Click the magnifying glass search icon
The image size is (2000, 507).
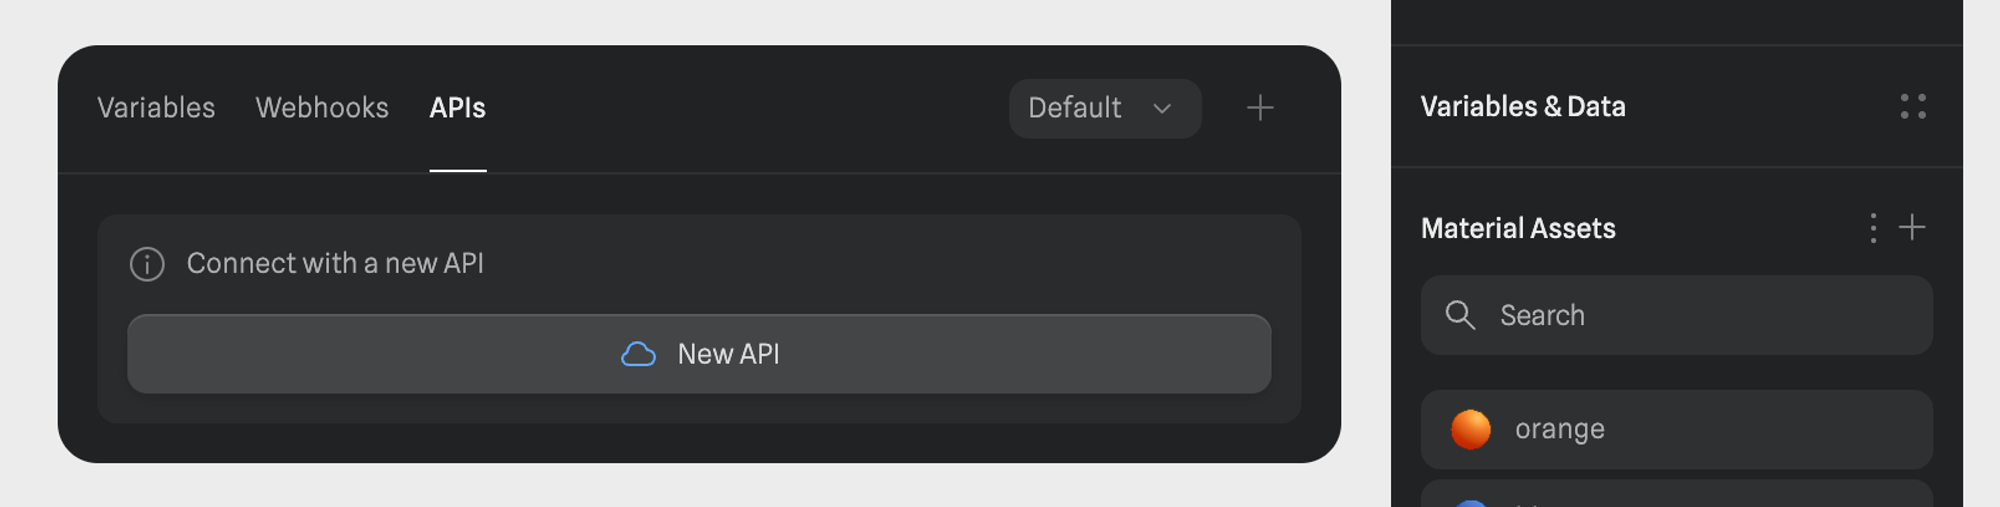(1460, 316)
